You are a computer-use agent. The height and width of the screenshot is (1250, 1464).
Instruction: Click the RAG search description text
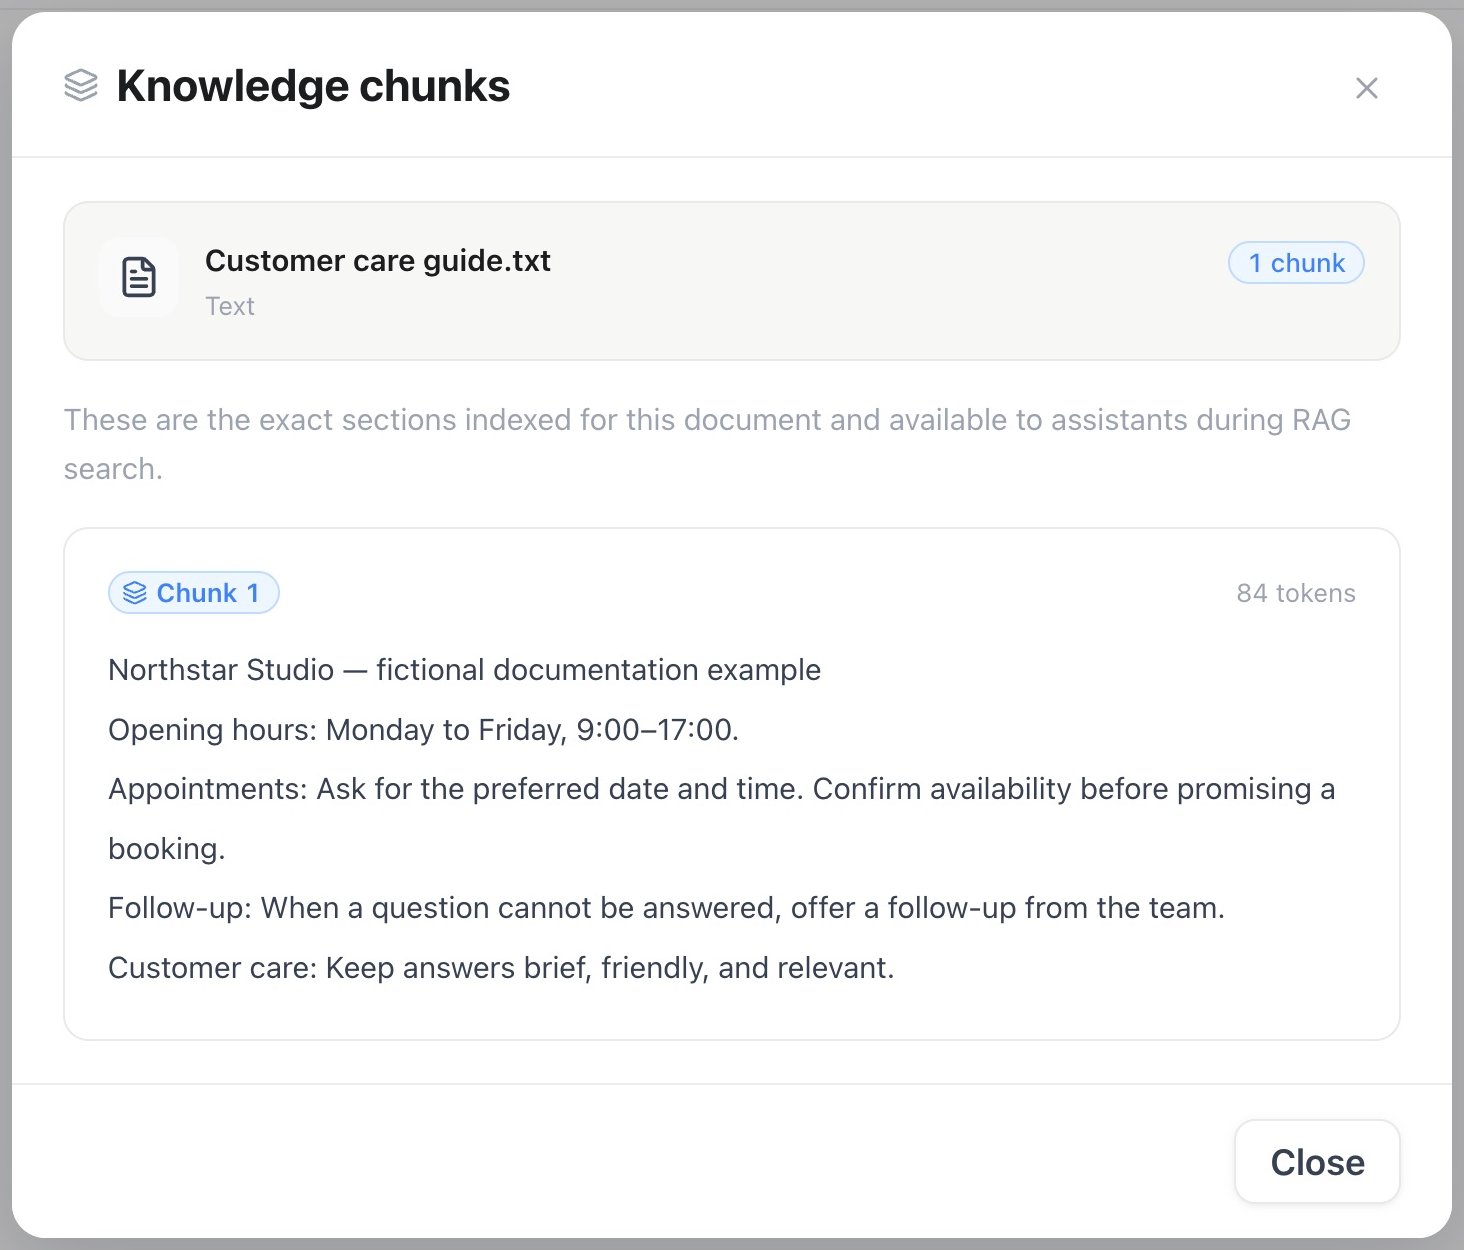707,444
